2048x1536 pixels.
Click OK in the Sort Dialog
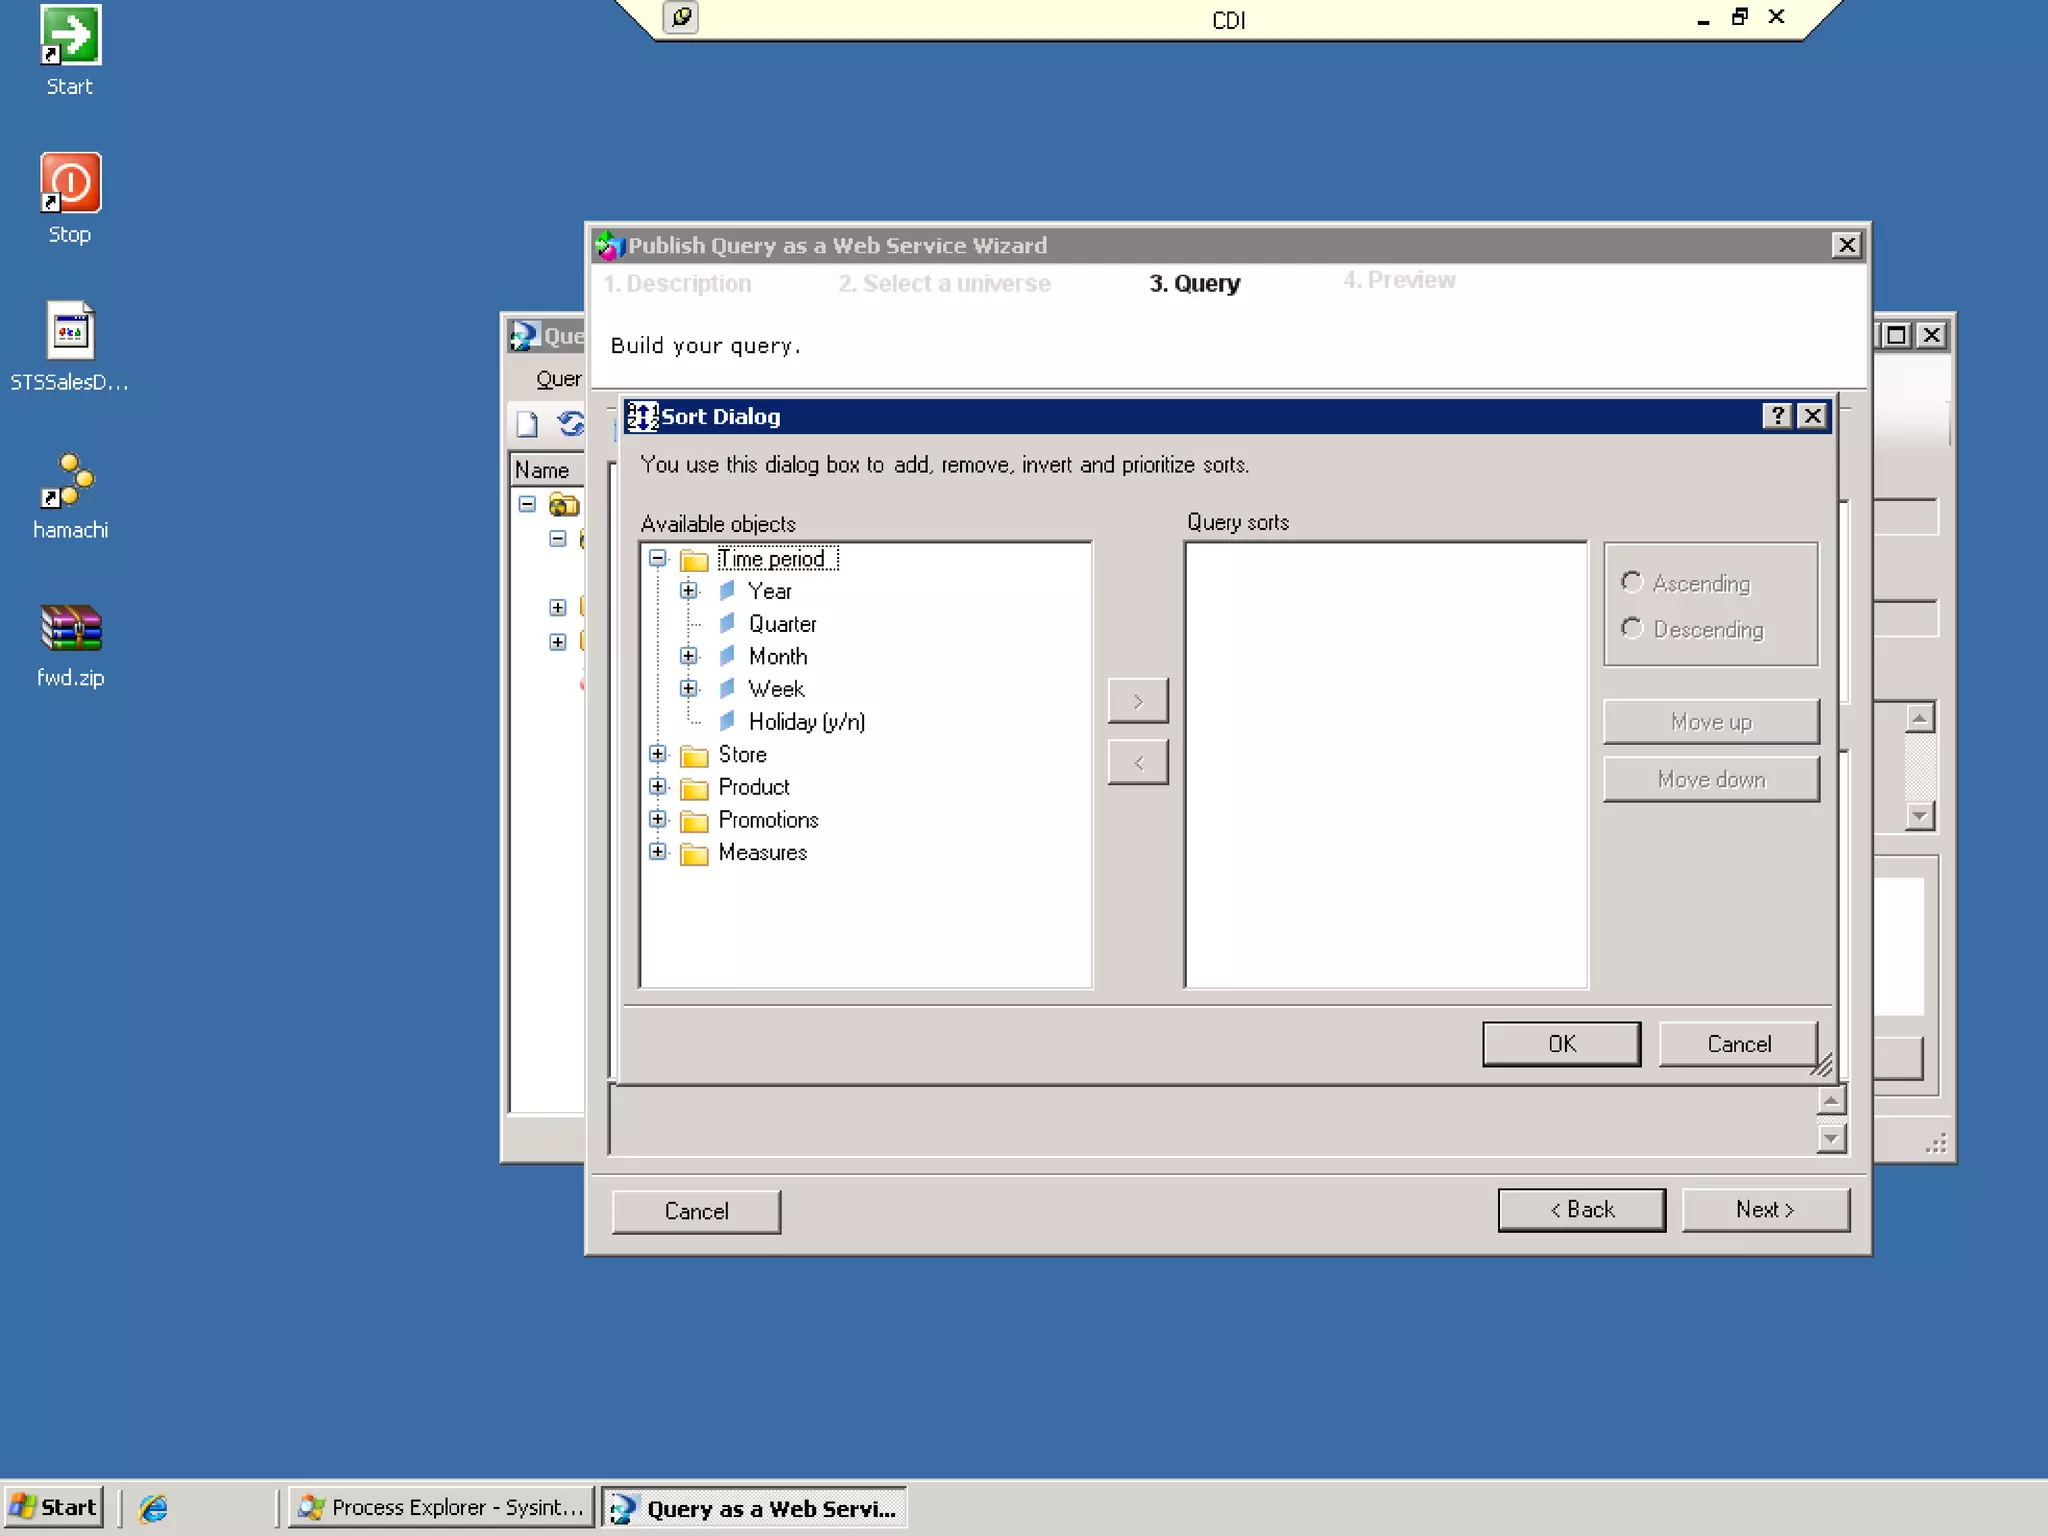pos(1561,1044)
